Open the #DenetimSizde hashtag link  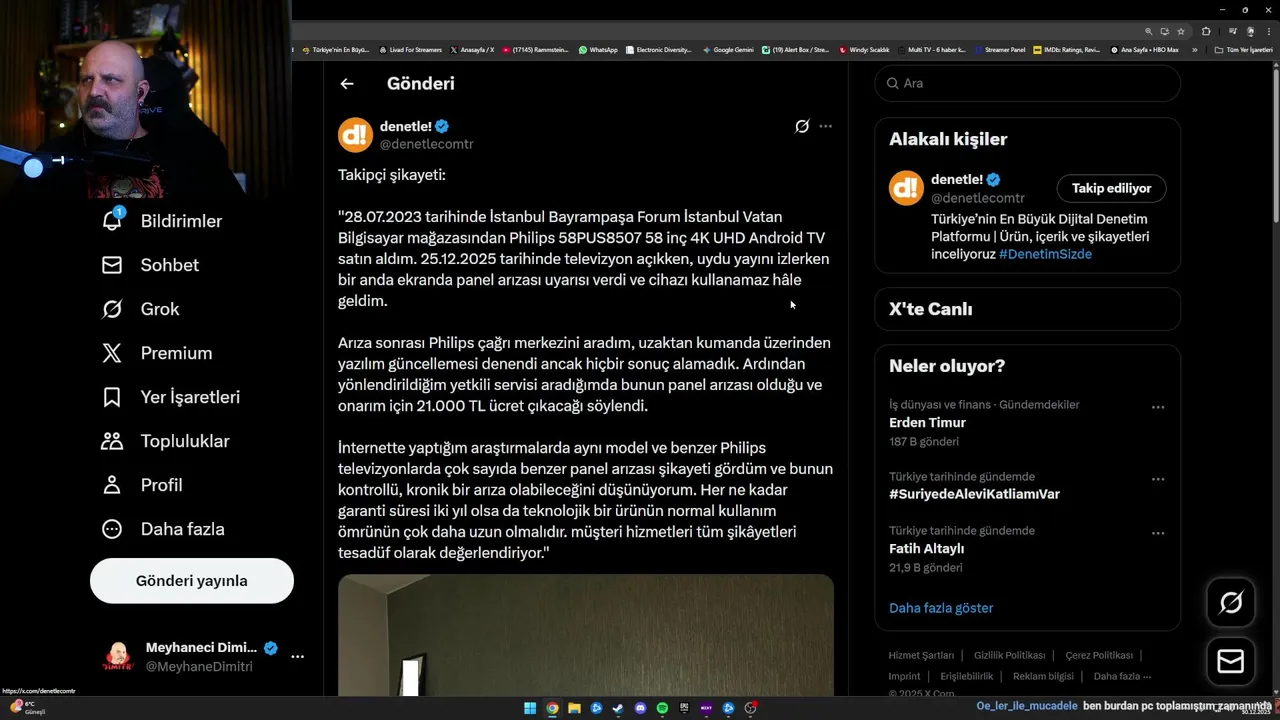point(1045,254)
